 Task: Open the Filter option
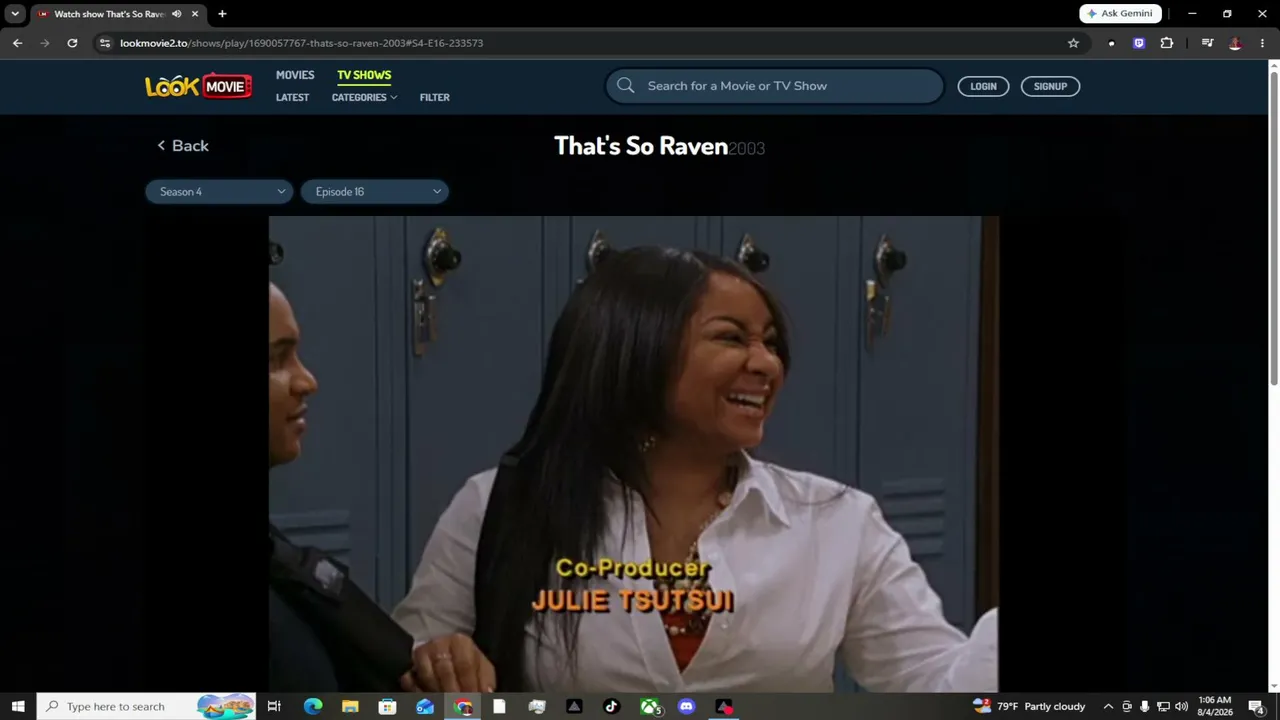tap(435, 97)
